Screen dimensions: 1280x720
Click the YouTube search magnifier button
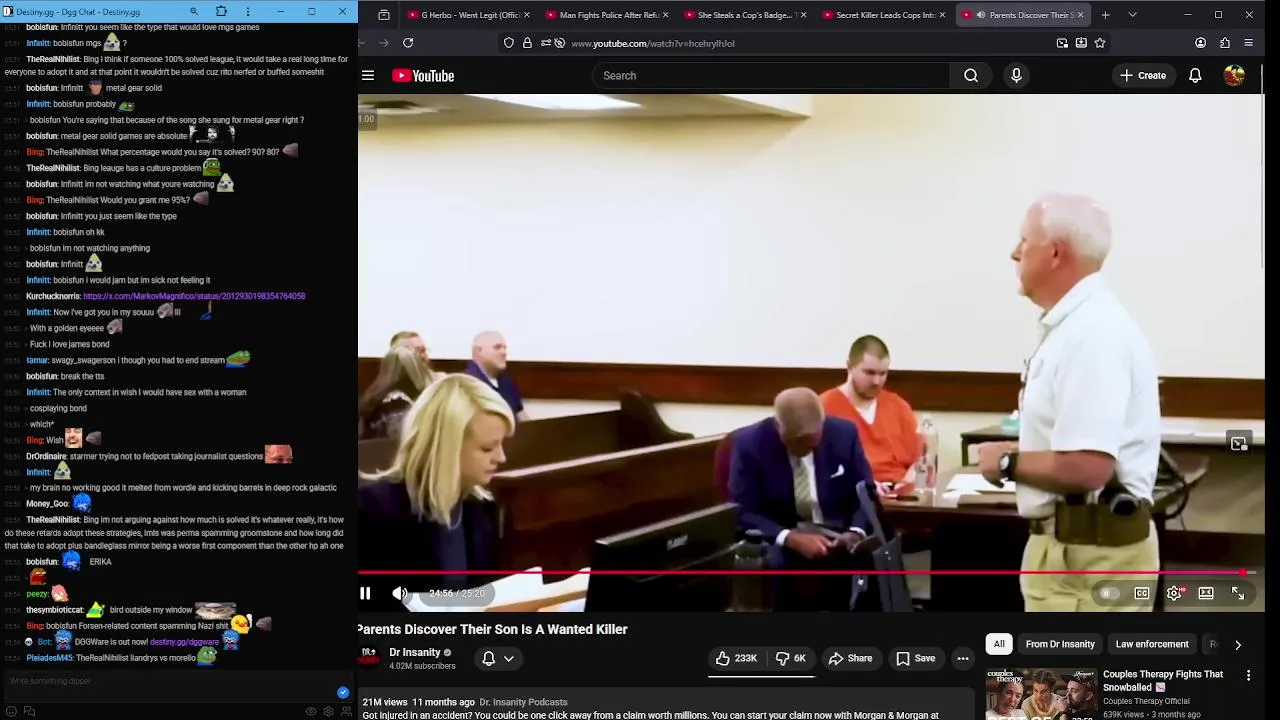tap(971, 76)
